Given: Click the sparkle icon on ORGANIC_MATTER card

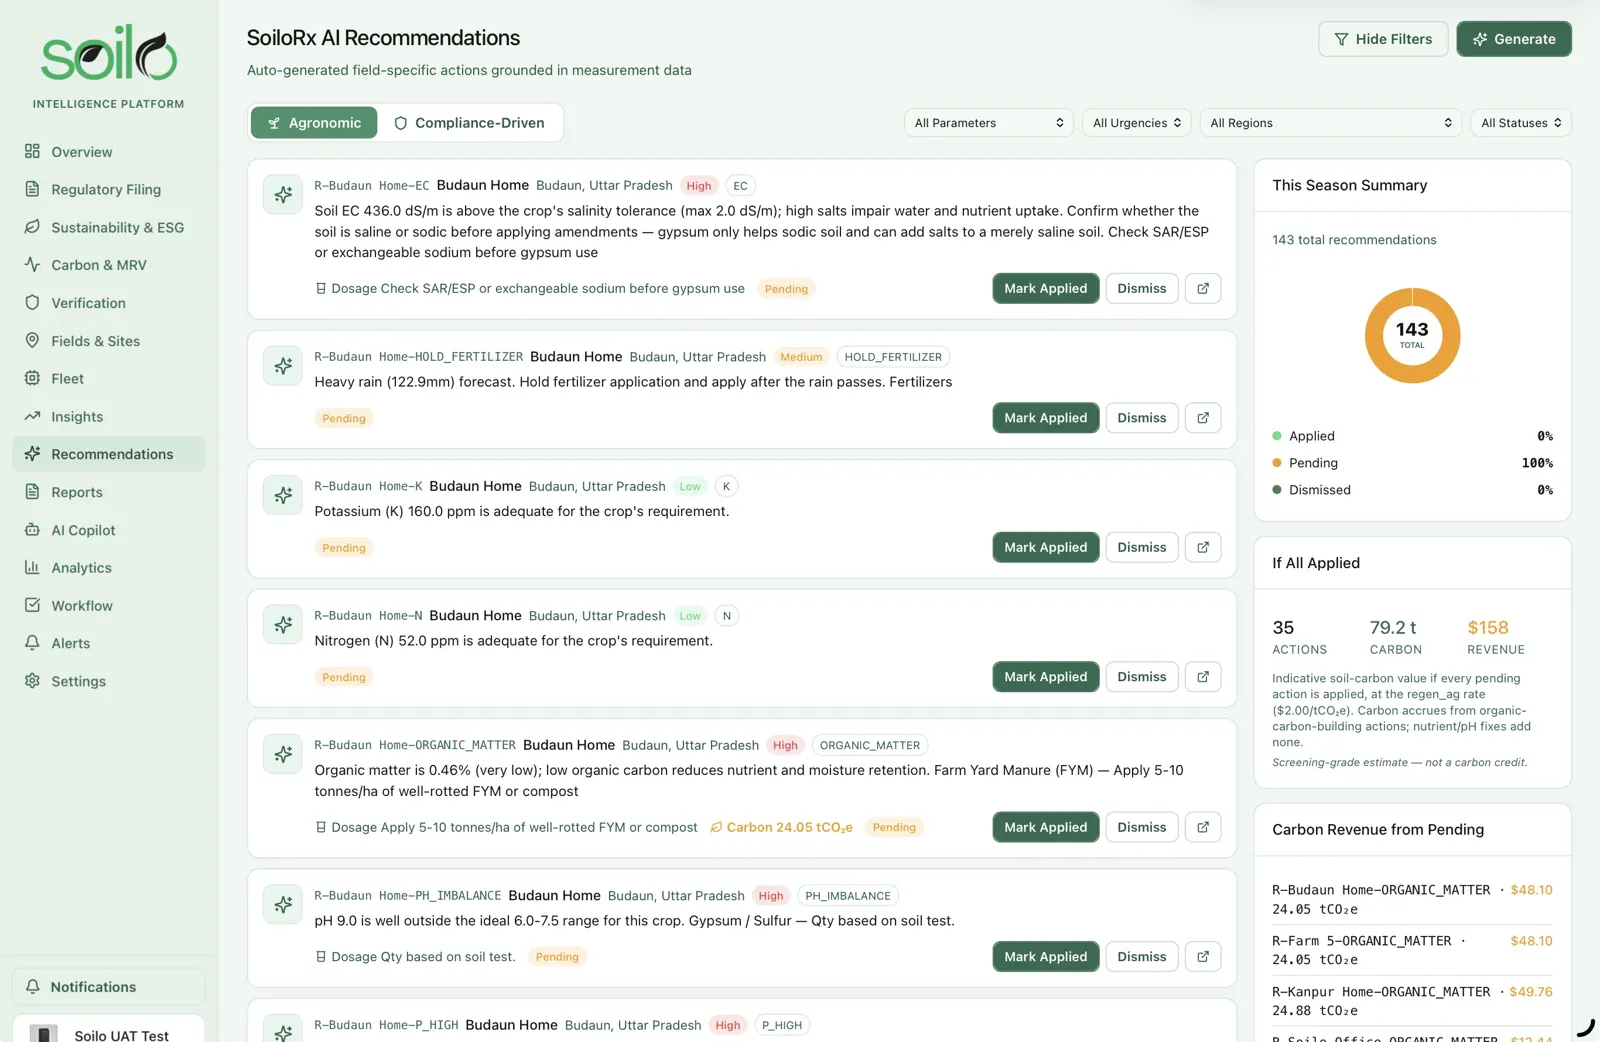Looking at the screenshot, I should (x=283, y=754).
